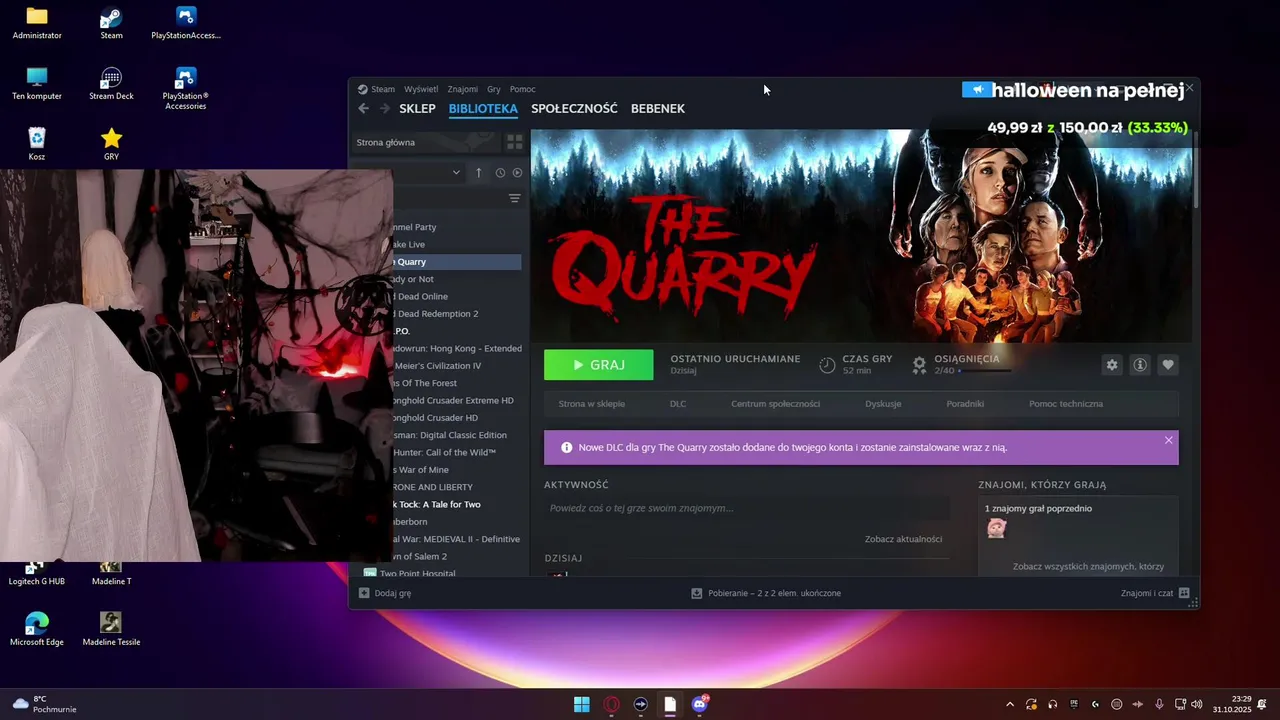The height and width of the screenshot is (720, 1280).
Task: Click the sort-order up arrow in library
Action: pos(478,172)
